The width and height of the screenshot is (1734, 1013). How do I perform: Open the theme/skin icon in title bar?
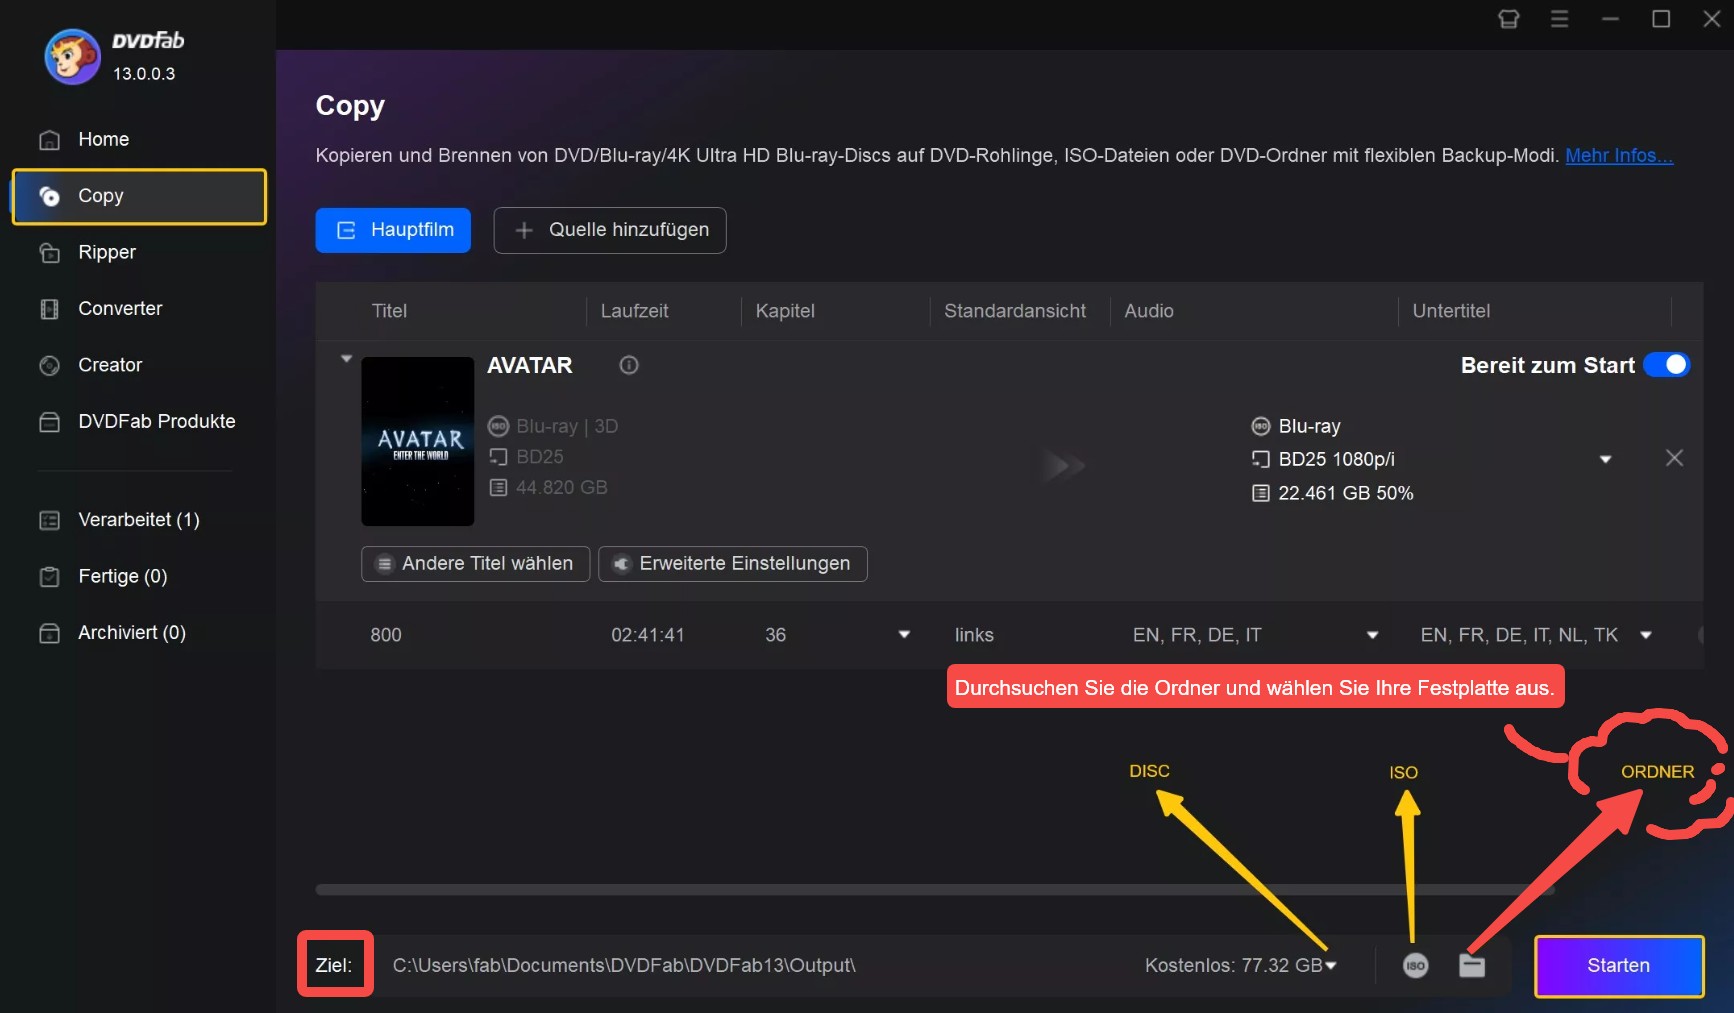1508,19
